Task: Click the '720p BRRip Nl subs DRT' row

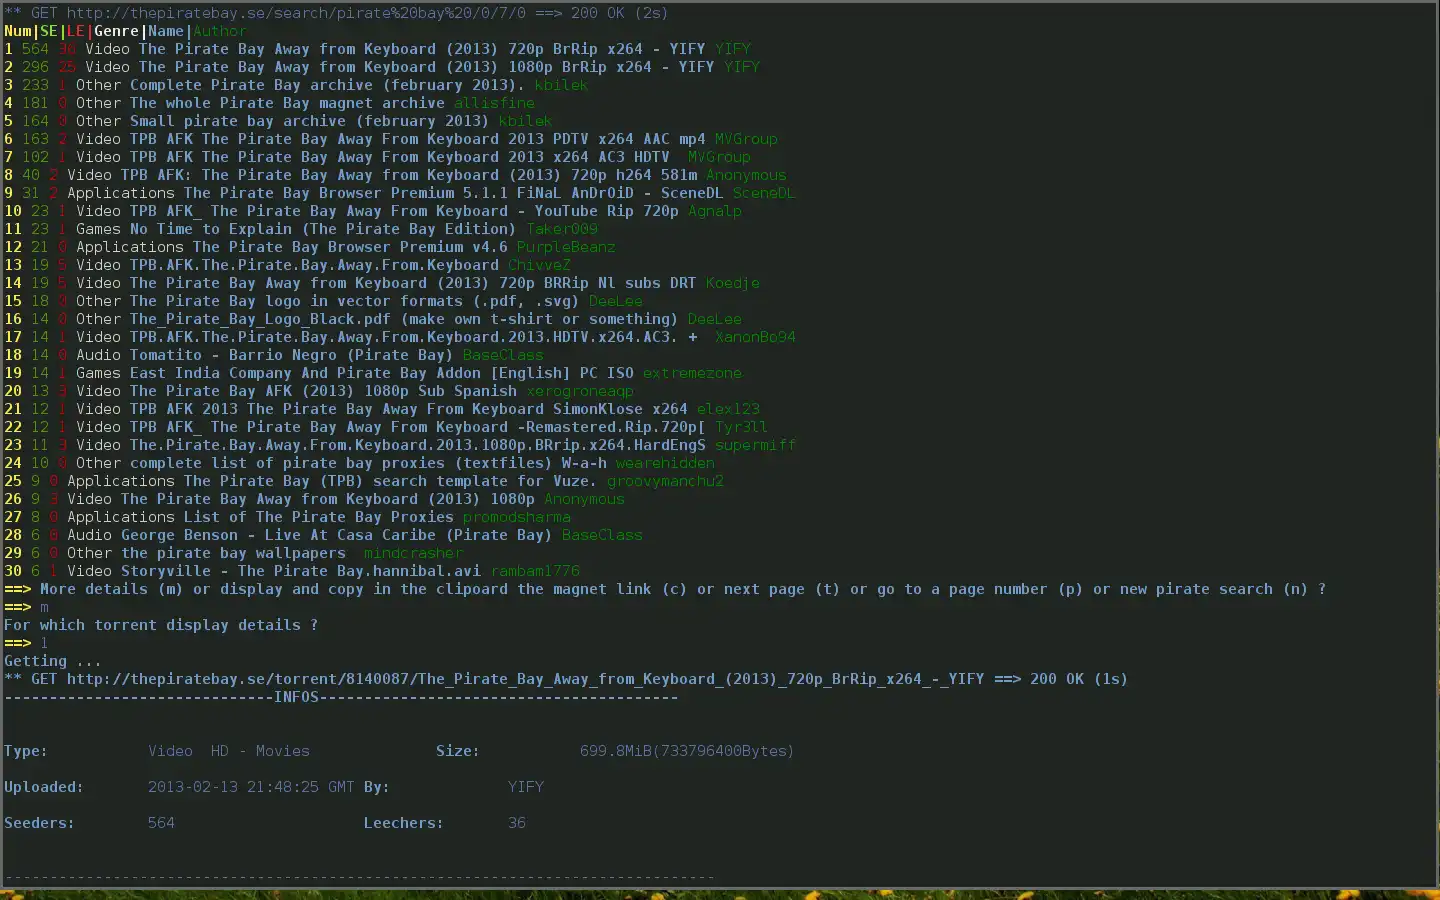Action: pyautogui.click(x=382, y=283)
